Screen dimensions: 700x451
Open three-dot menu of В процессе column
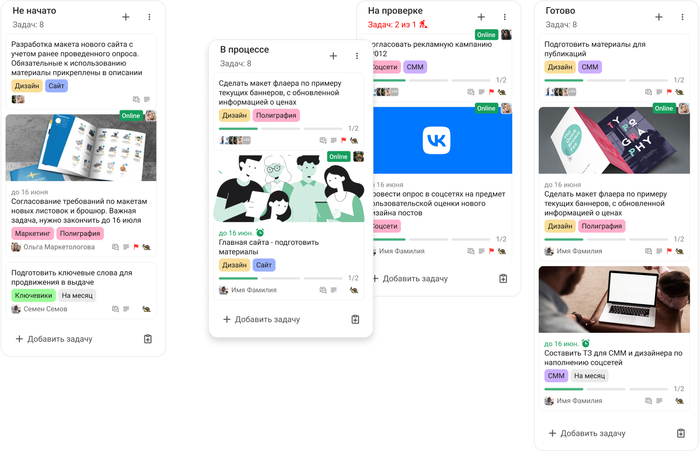357,56
